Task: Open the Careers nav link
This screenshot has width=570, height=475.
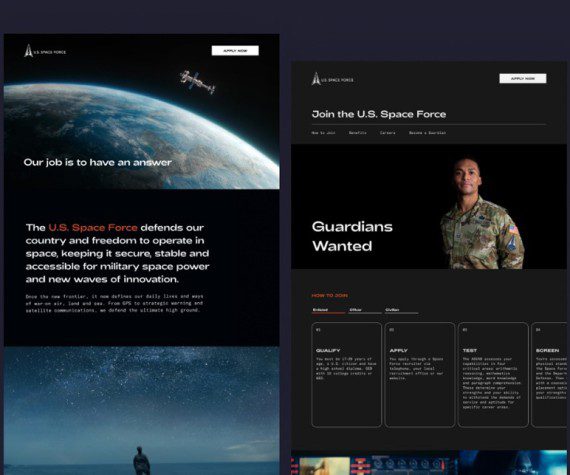Action: click(x=388, y=133)
